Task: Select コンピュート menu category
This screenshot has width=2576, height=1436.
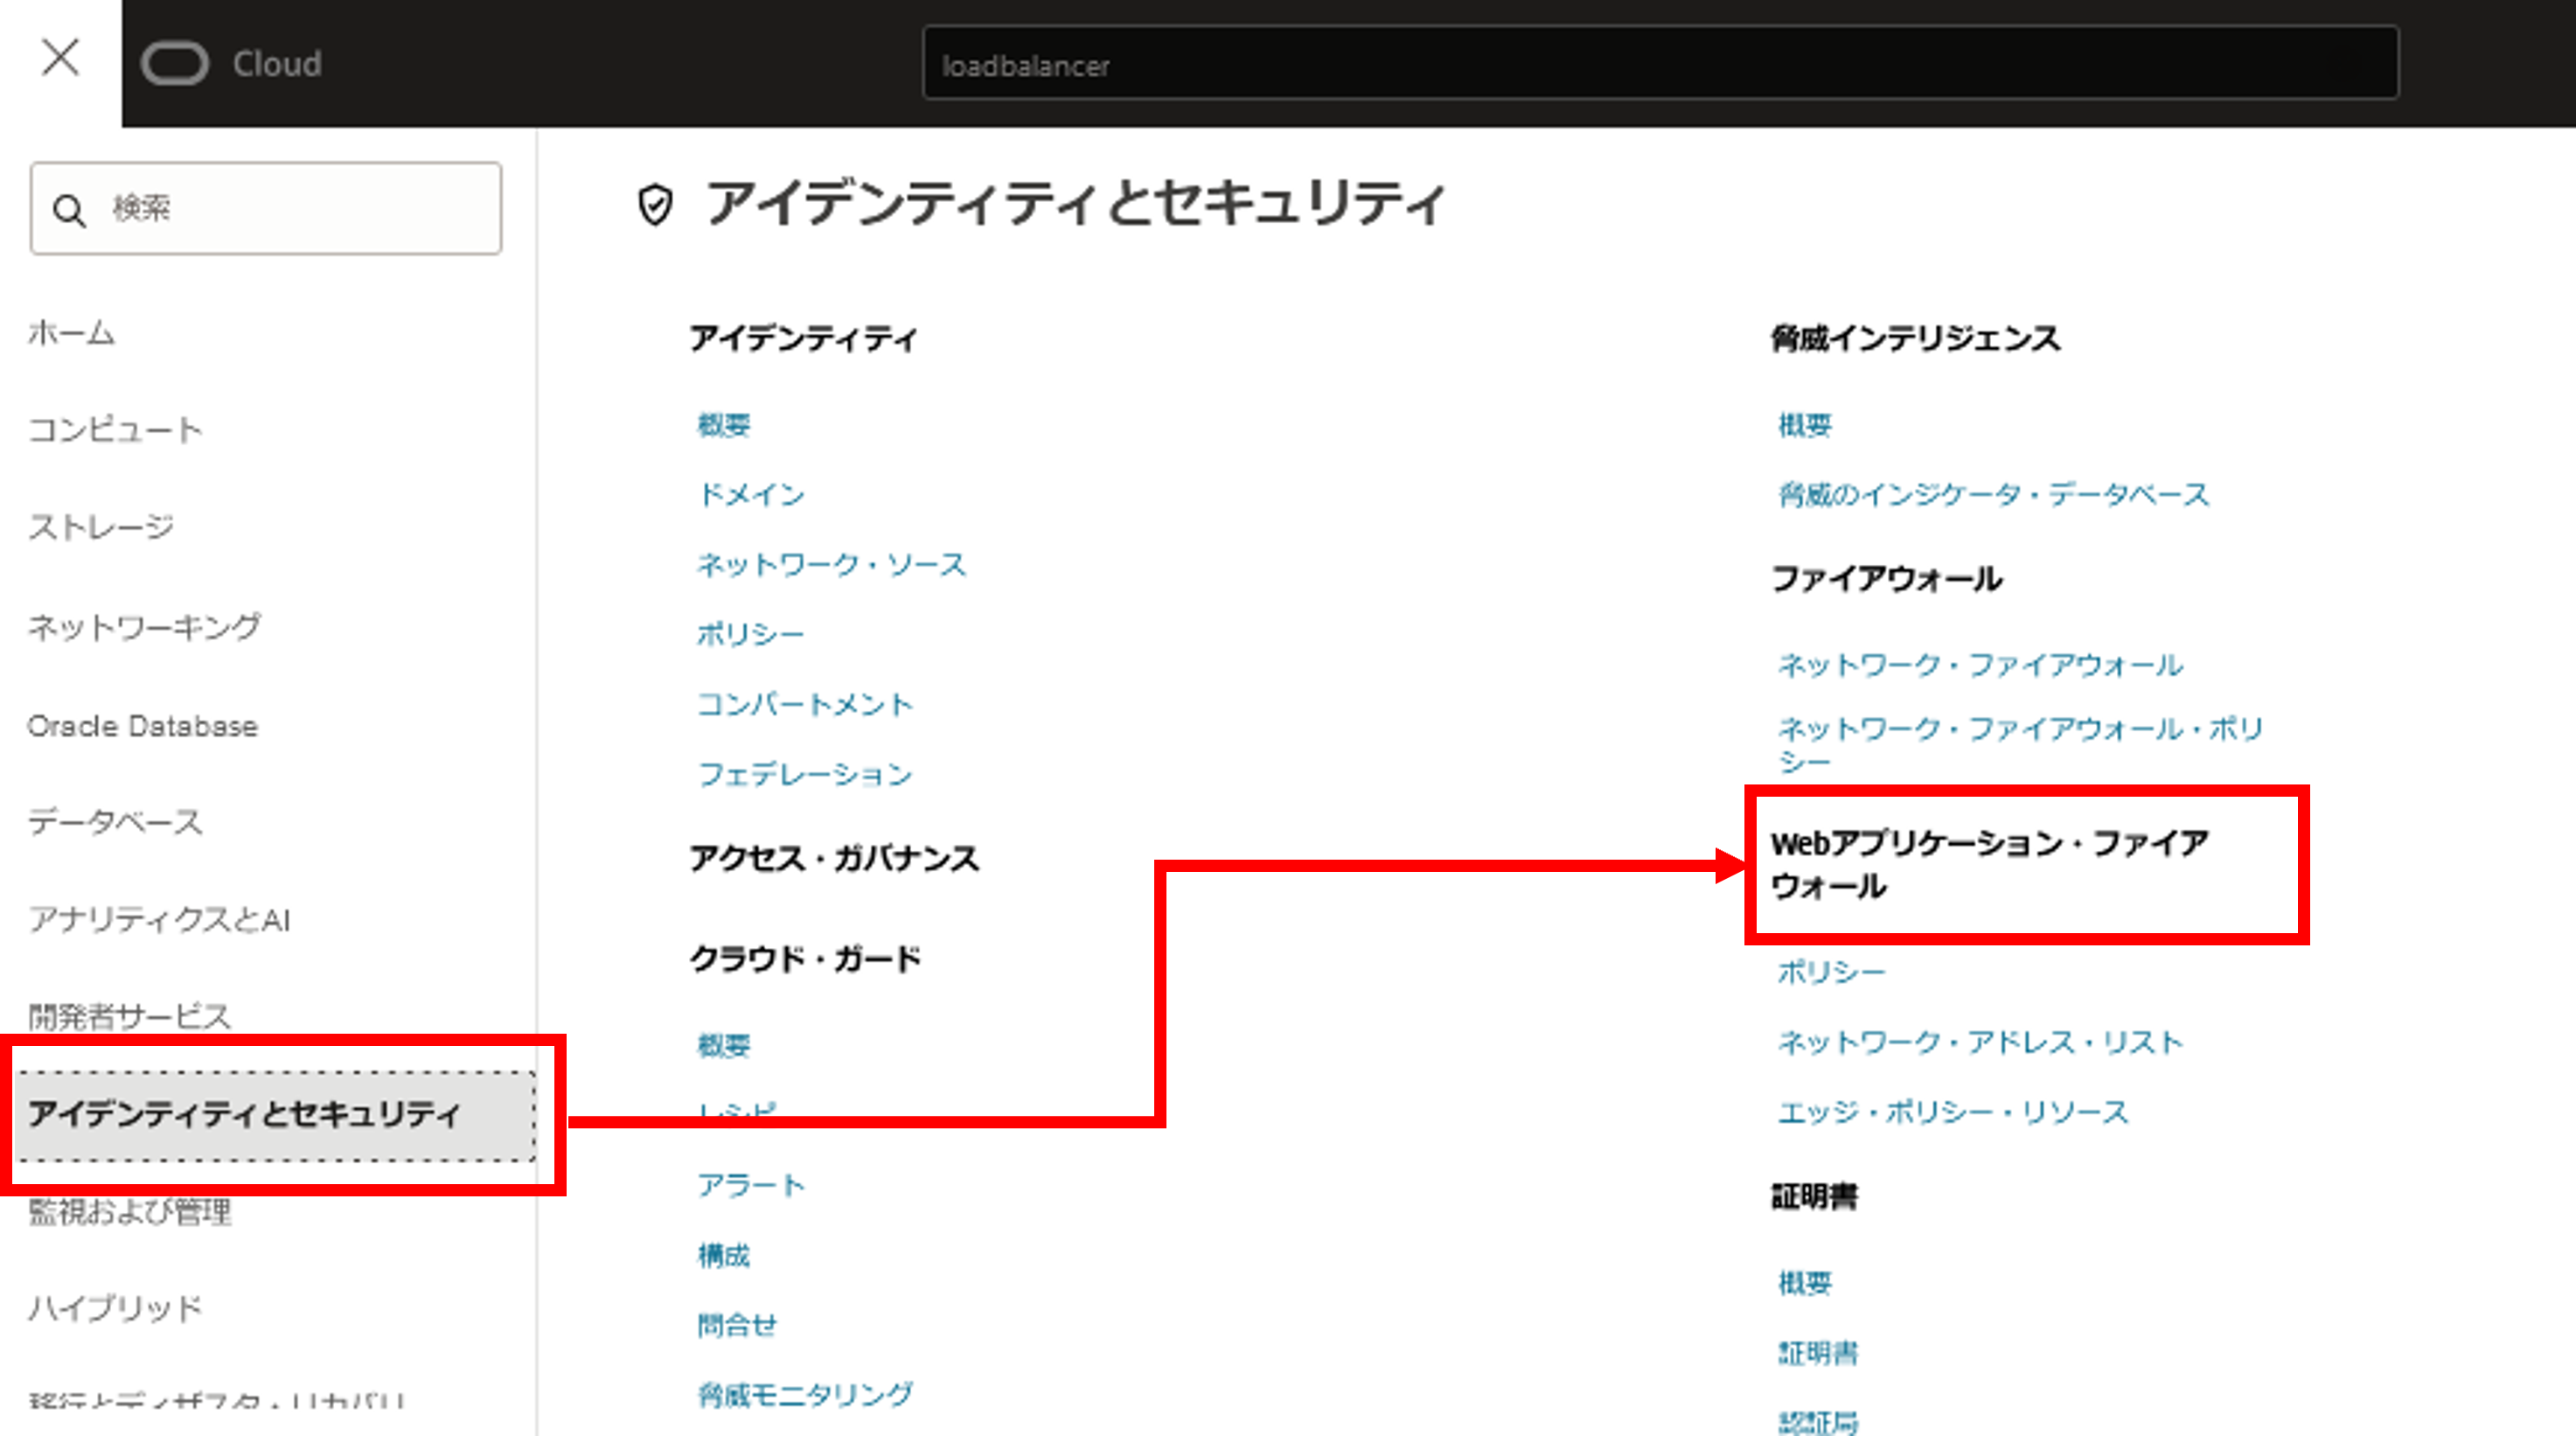Action: click(x=115, y=429)
